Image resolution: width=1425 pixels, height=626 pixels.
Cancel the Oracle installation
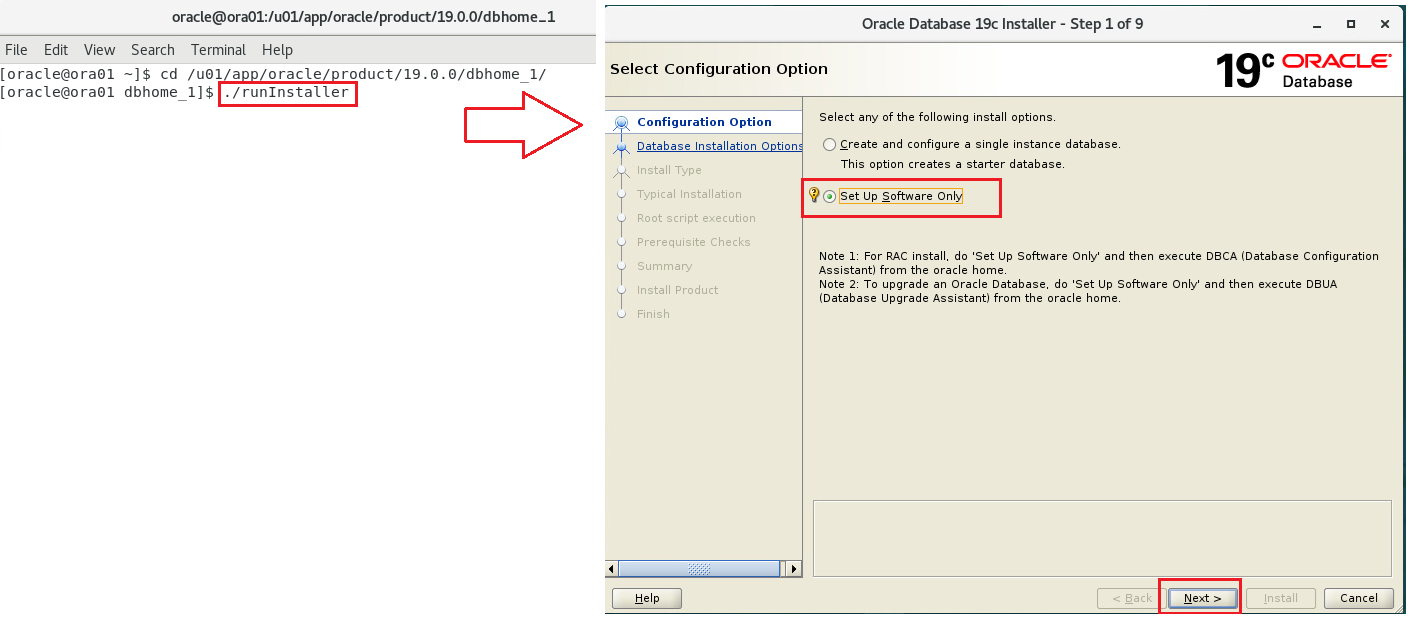point(1358,598)
